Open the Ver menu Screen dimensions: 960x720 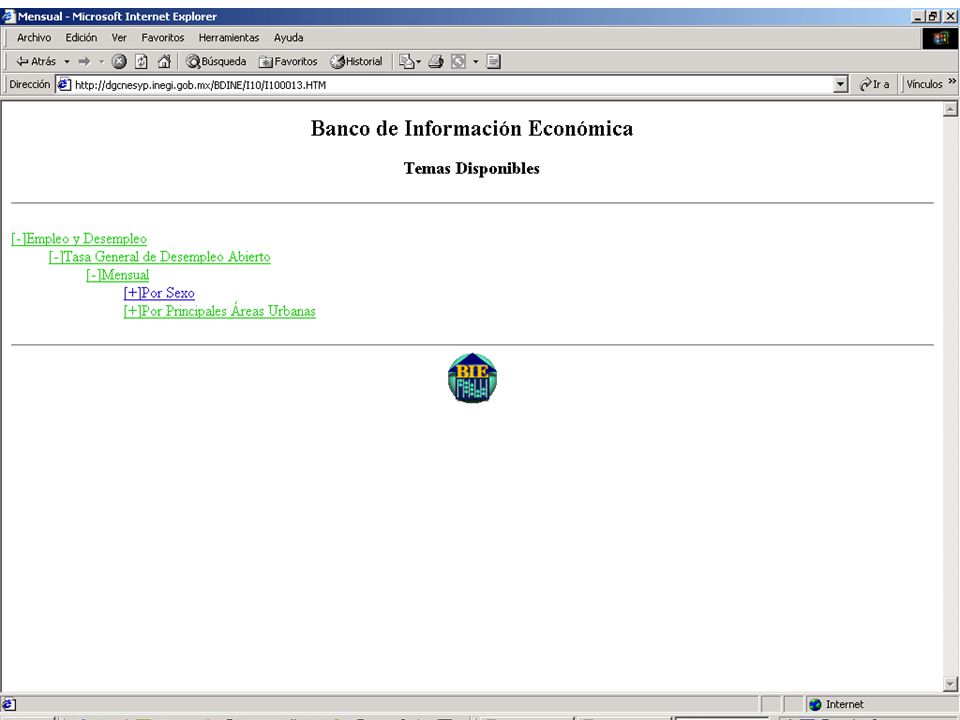(x=119, y=37)
